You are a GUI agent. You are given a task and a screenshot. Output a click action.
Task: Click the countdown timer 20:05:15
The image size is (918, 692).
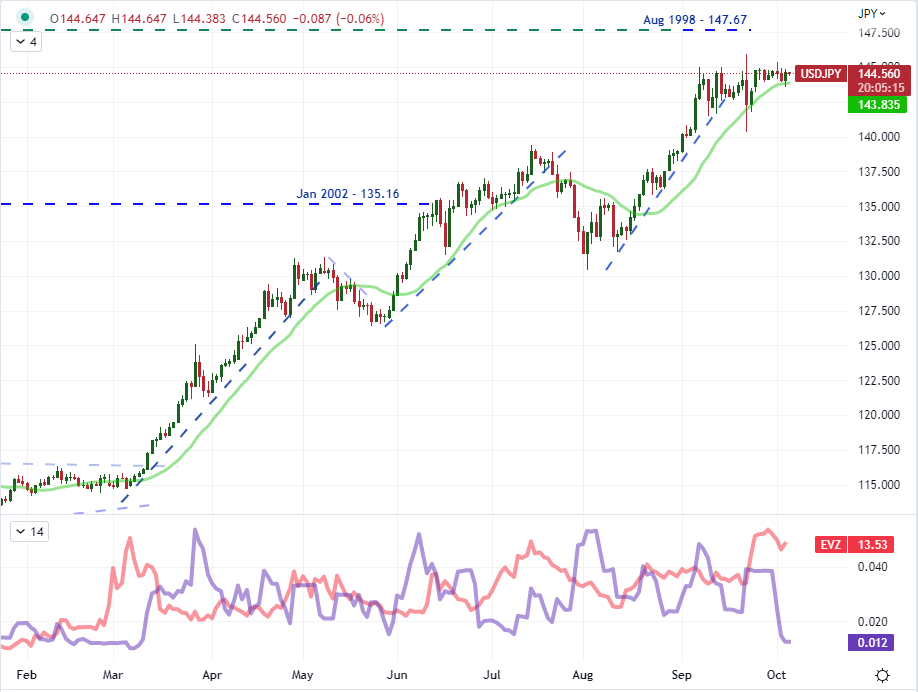pyautogui.click(x=881, y=88)
